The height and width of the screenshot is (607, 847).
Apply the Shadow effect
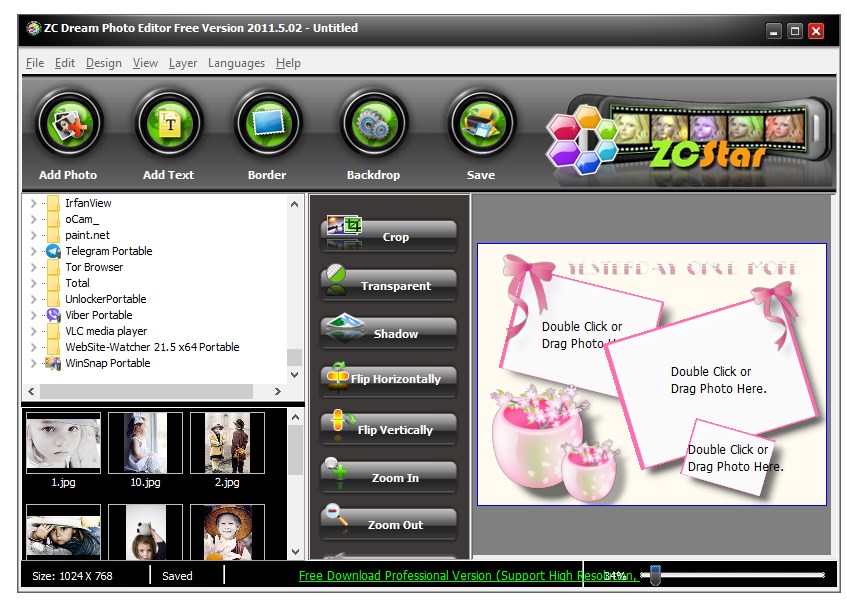pyautogui.click(x=394, y=332)
